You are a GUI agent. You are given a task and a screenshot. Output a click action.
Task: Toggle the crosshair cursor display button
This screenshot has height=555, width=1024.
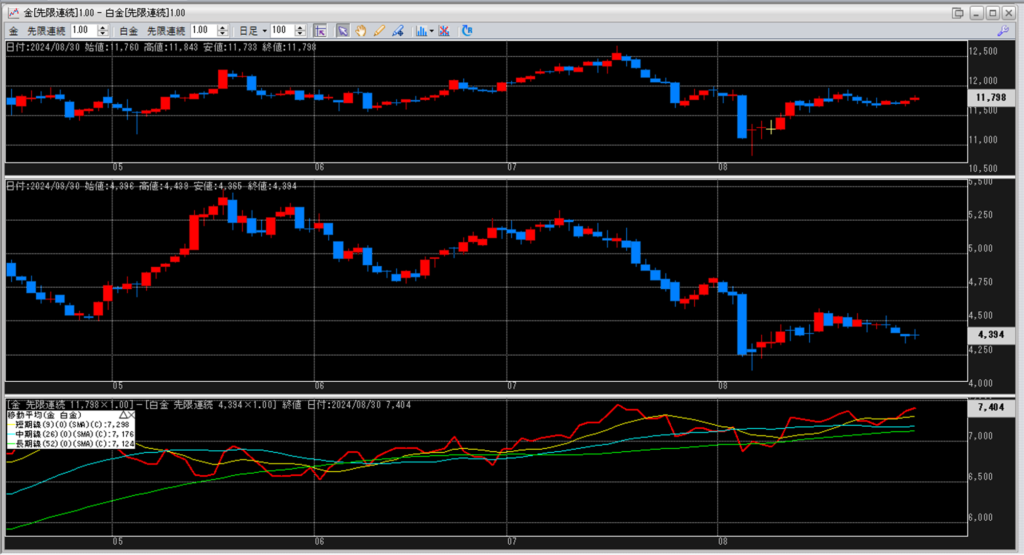click(320, 31)
